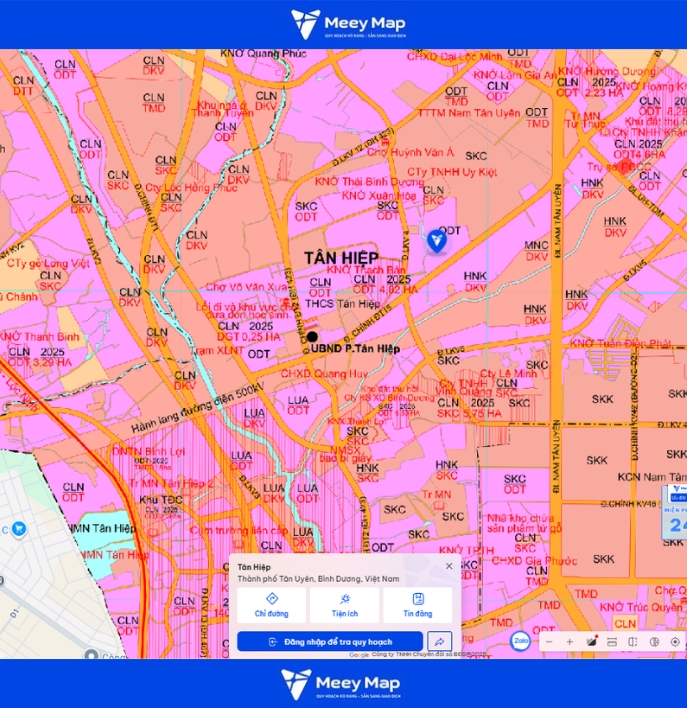Screen dimensions: 687x708
Task: Click the 'CTy gỗ Long Việt' label
Action: (x=48, y=263)
